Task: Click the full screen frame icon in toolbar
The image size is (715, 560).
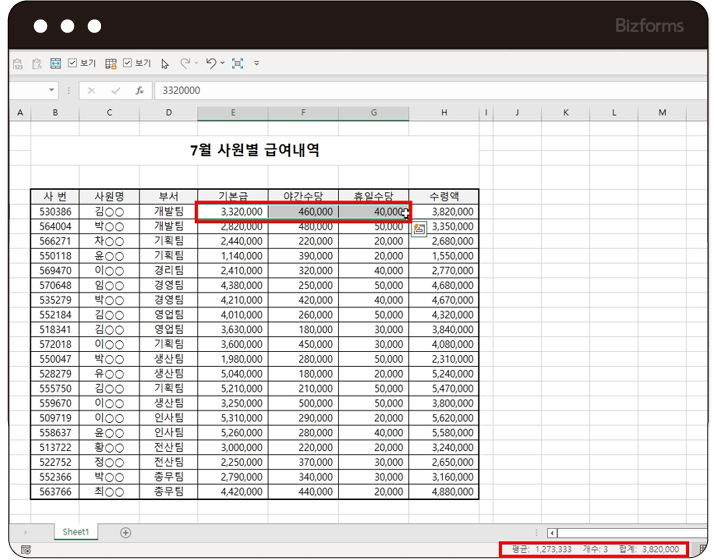Action: 237,63
